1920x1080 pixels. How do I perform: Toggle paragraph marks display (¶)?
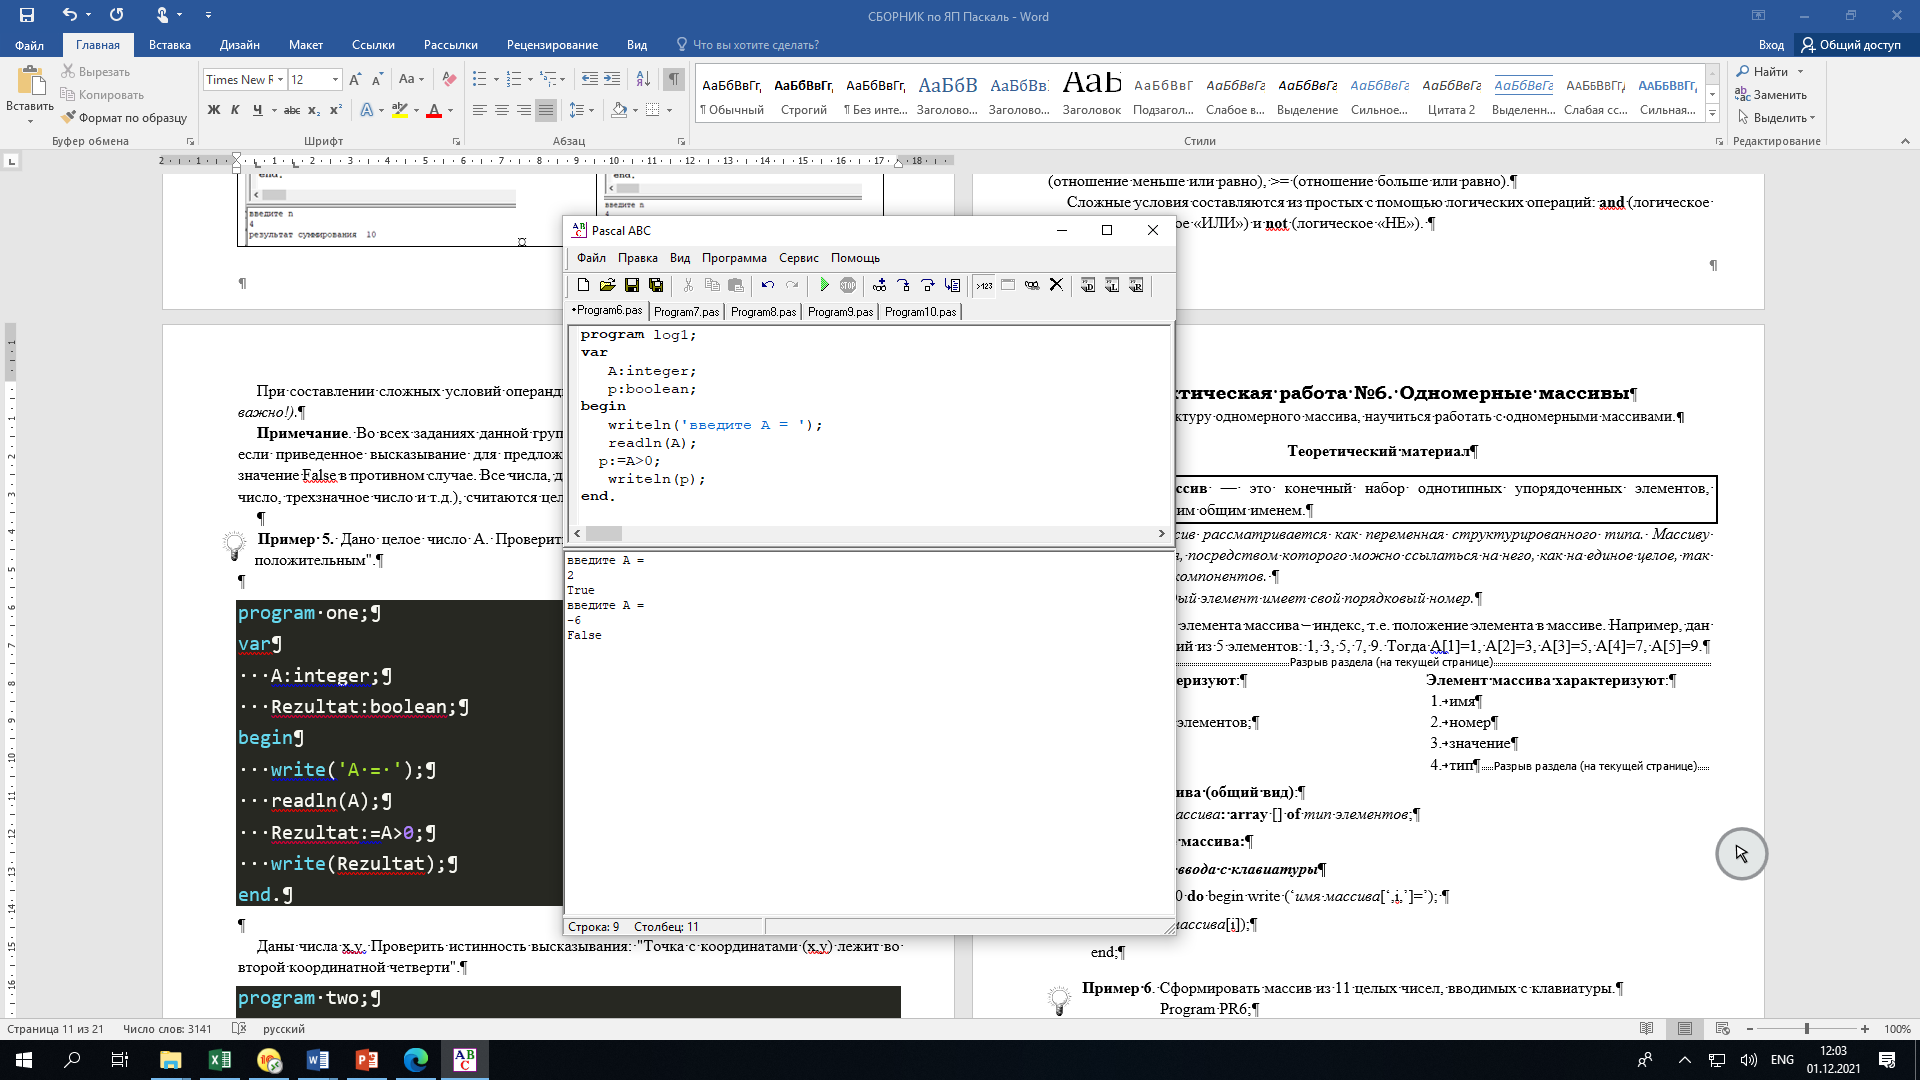click(674, 80)
